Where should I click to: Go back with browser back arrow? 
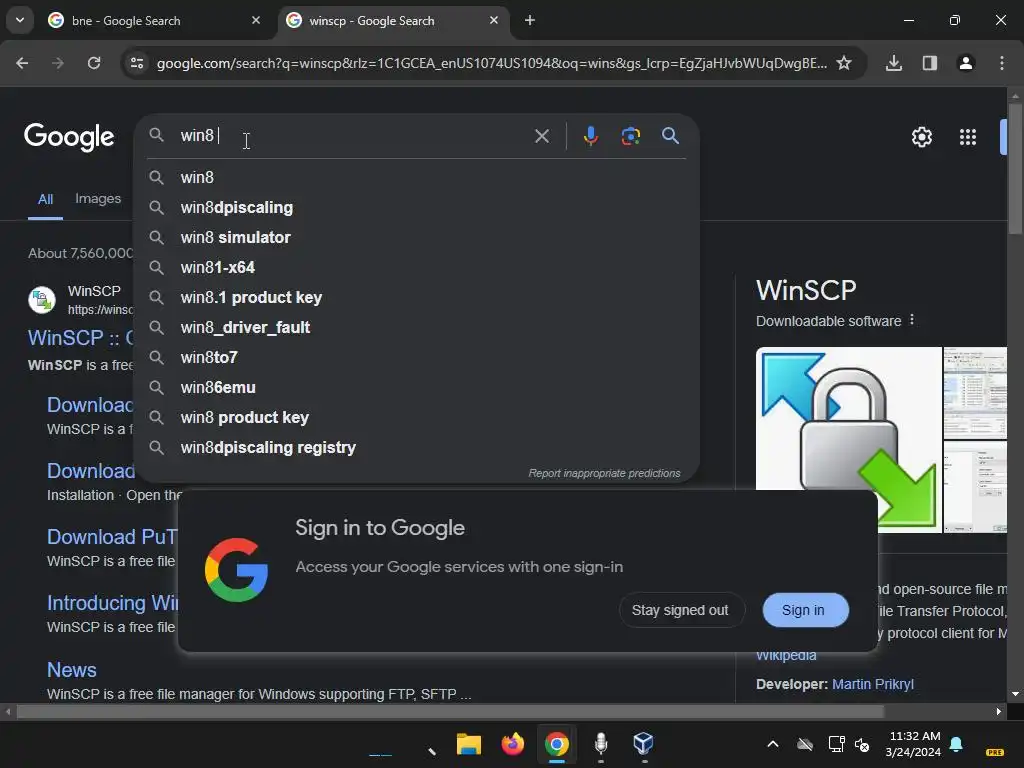(22, 63)
